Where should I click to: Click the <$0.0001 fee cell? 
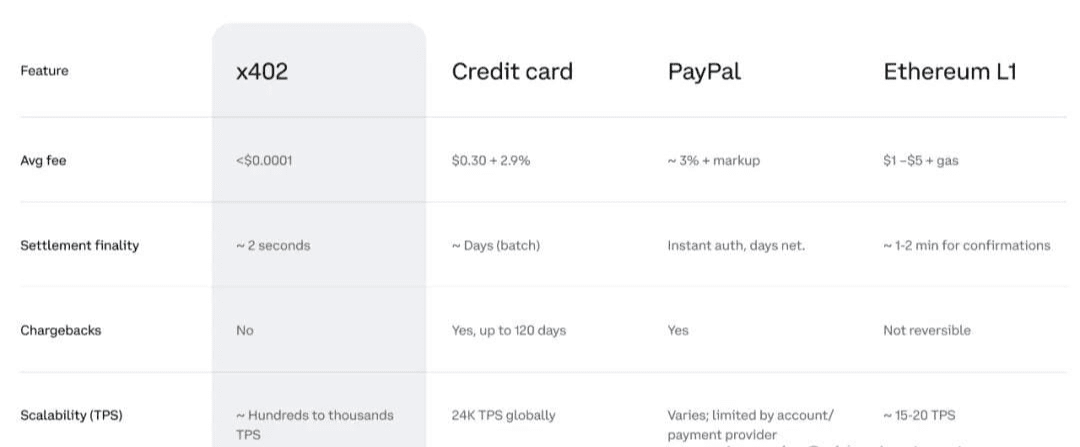(x=264, y=160)
